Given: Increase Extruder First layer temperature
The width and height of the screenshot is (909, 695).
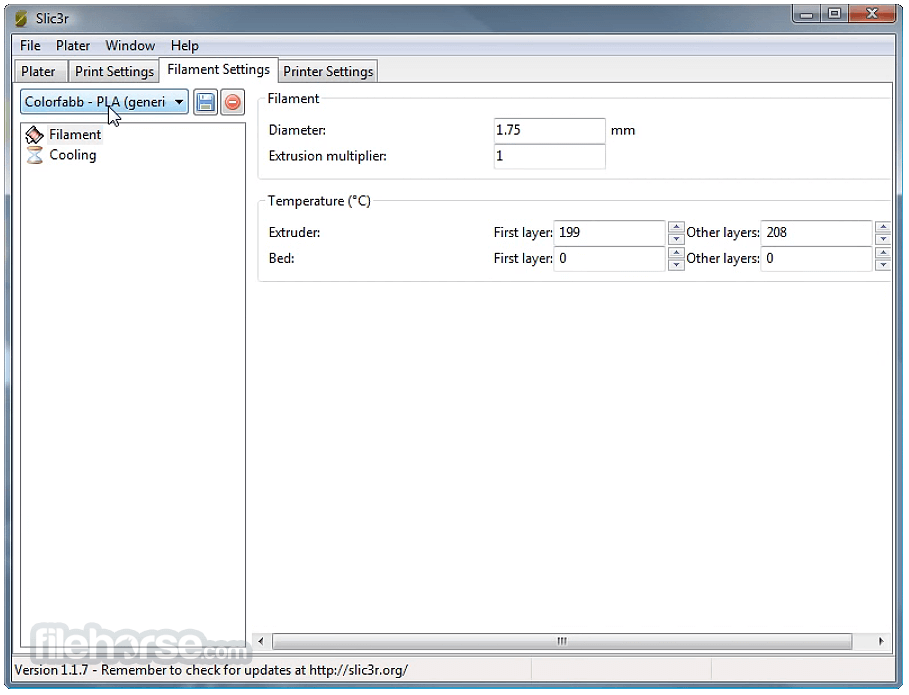Looking at the screenshot, I should click(676, 227).
